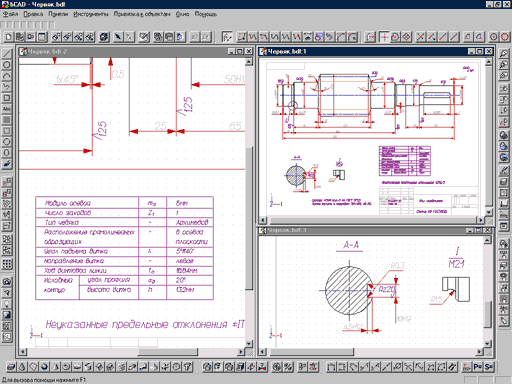Toggle the crosshair snap mode button
The width and height of the screenshot is (512, 384).
(x=384, y=37)
